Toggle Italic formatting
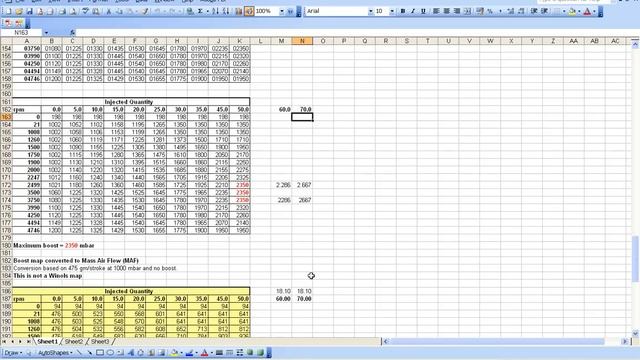The width and height of the screenshot is (640, 360). point(413,11)
